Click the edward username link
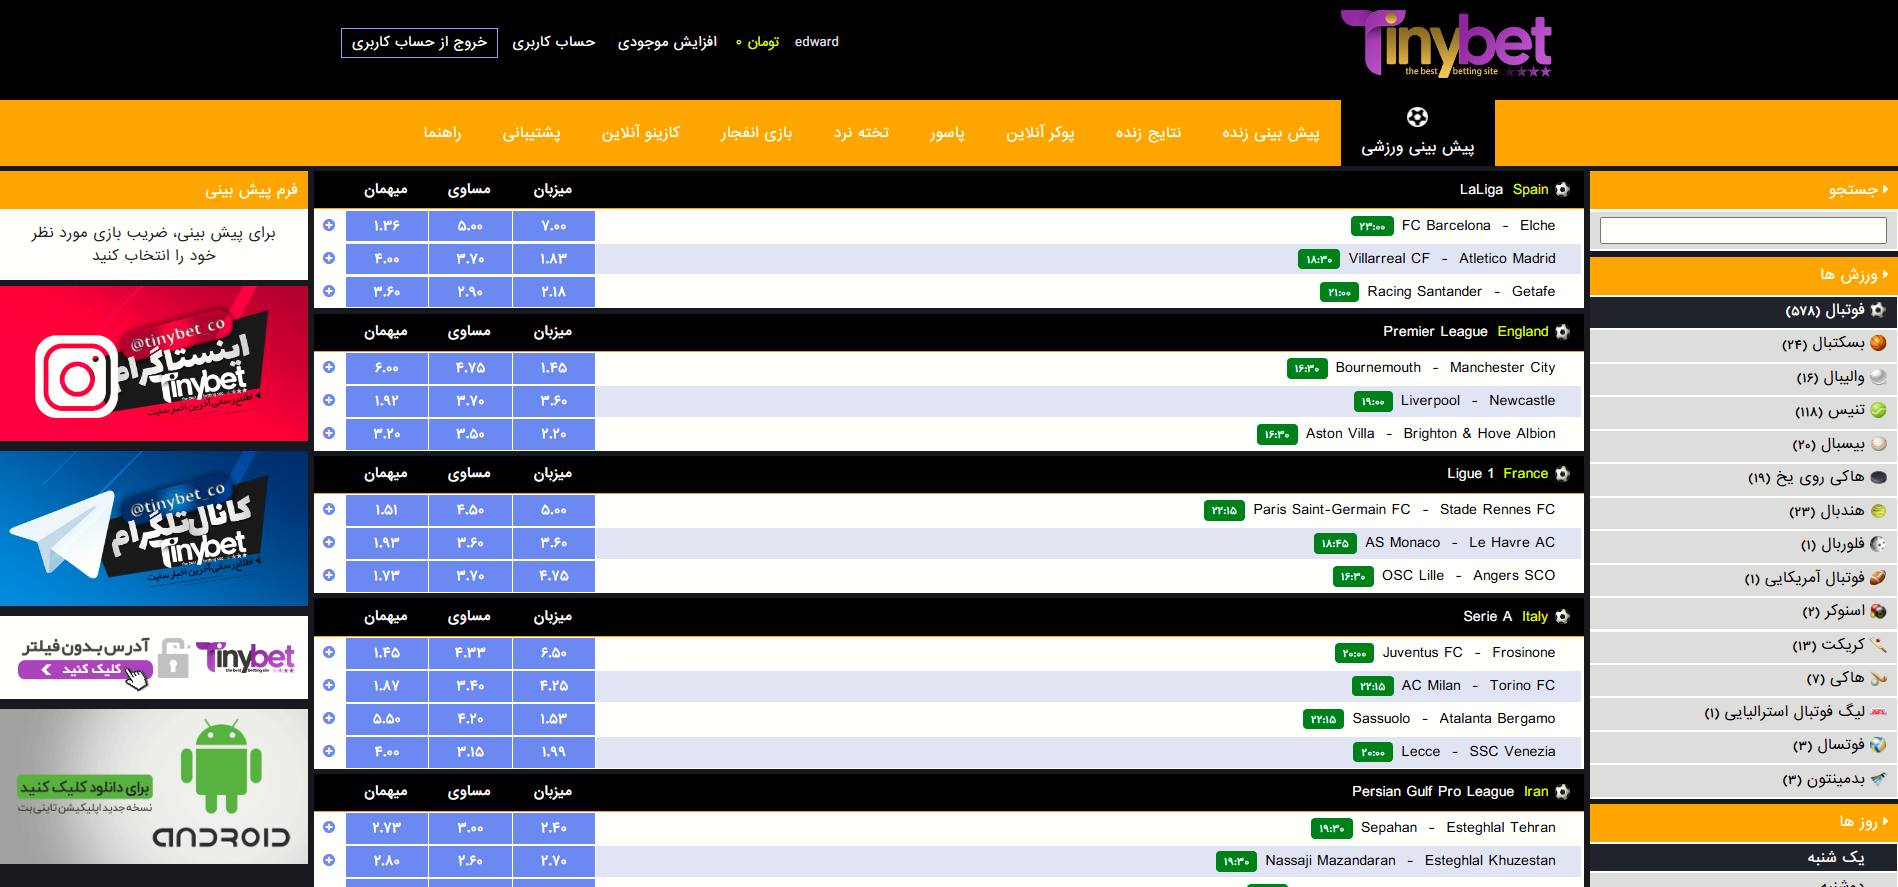This screenshot has width=1898, height=887. click(817, 42)
